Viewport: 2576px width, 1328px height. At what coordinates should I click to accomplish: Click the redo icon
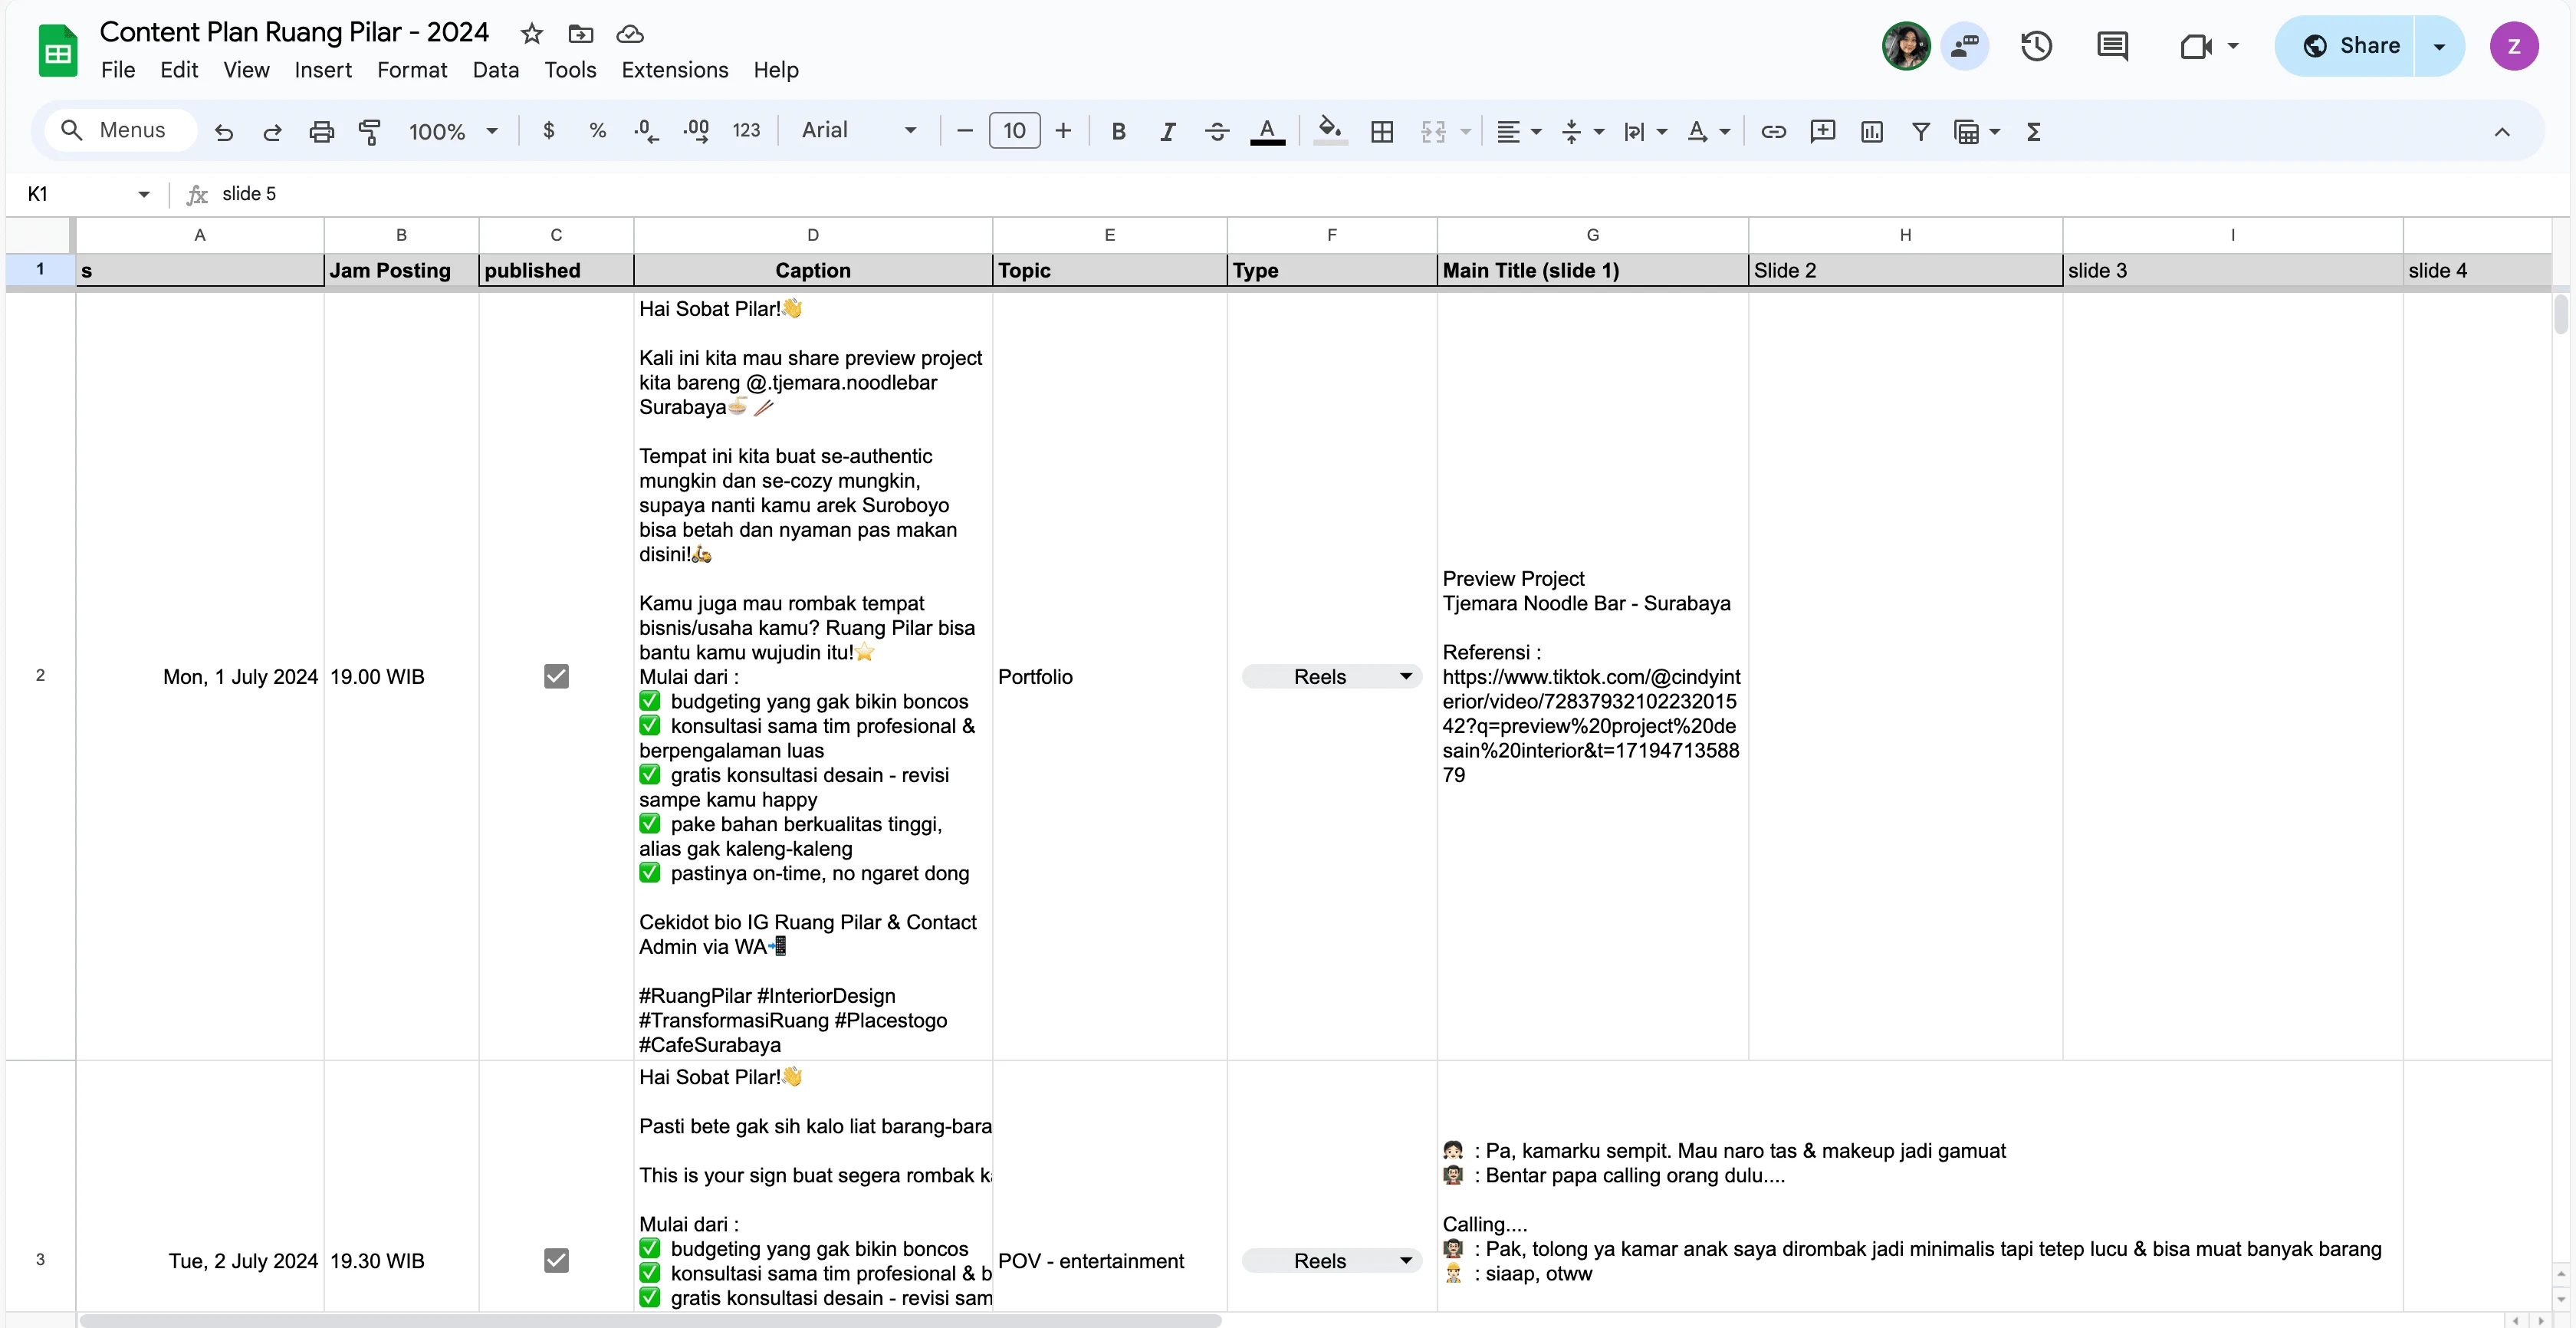[272, 131]
